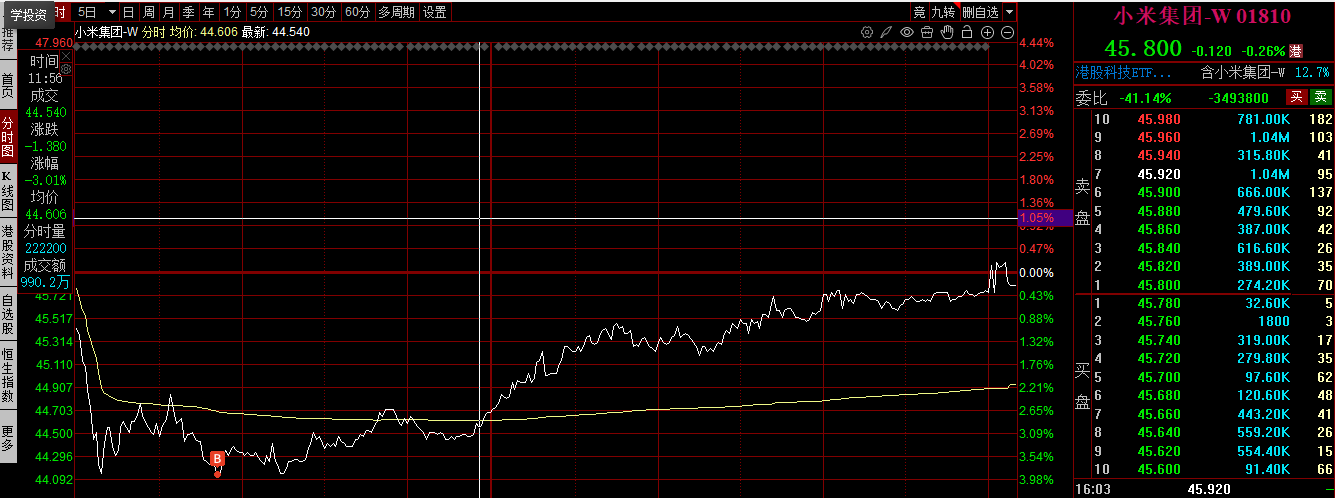Viewport: 1335px width, 498px height.
Task: Open the 港股科技ETF... link
Action: [x=1123, y=73]
